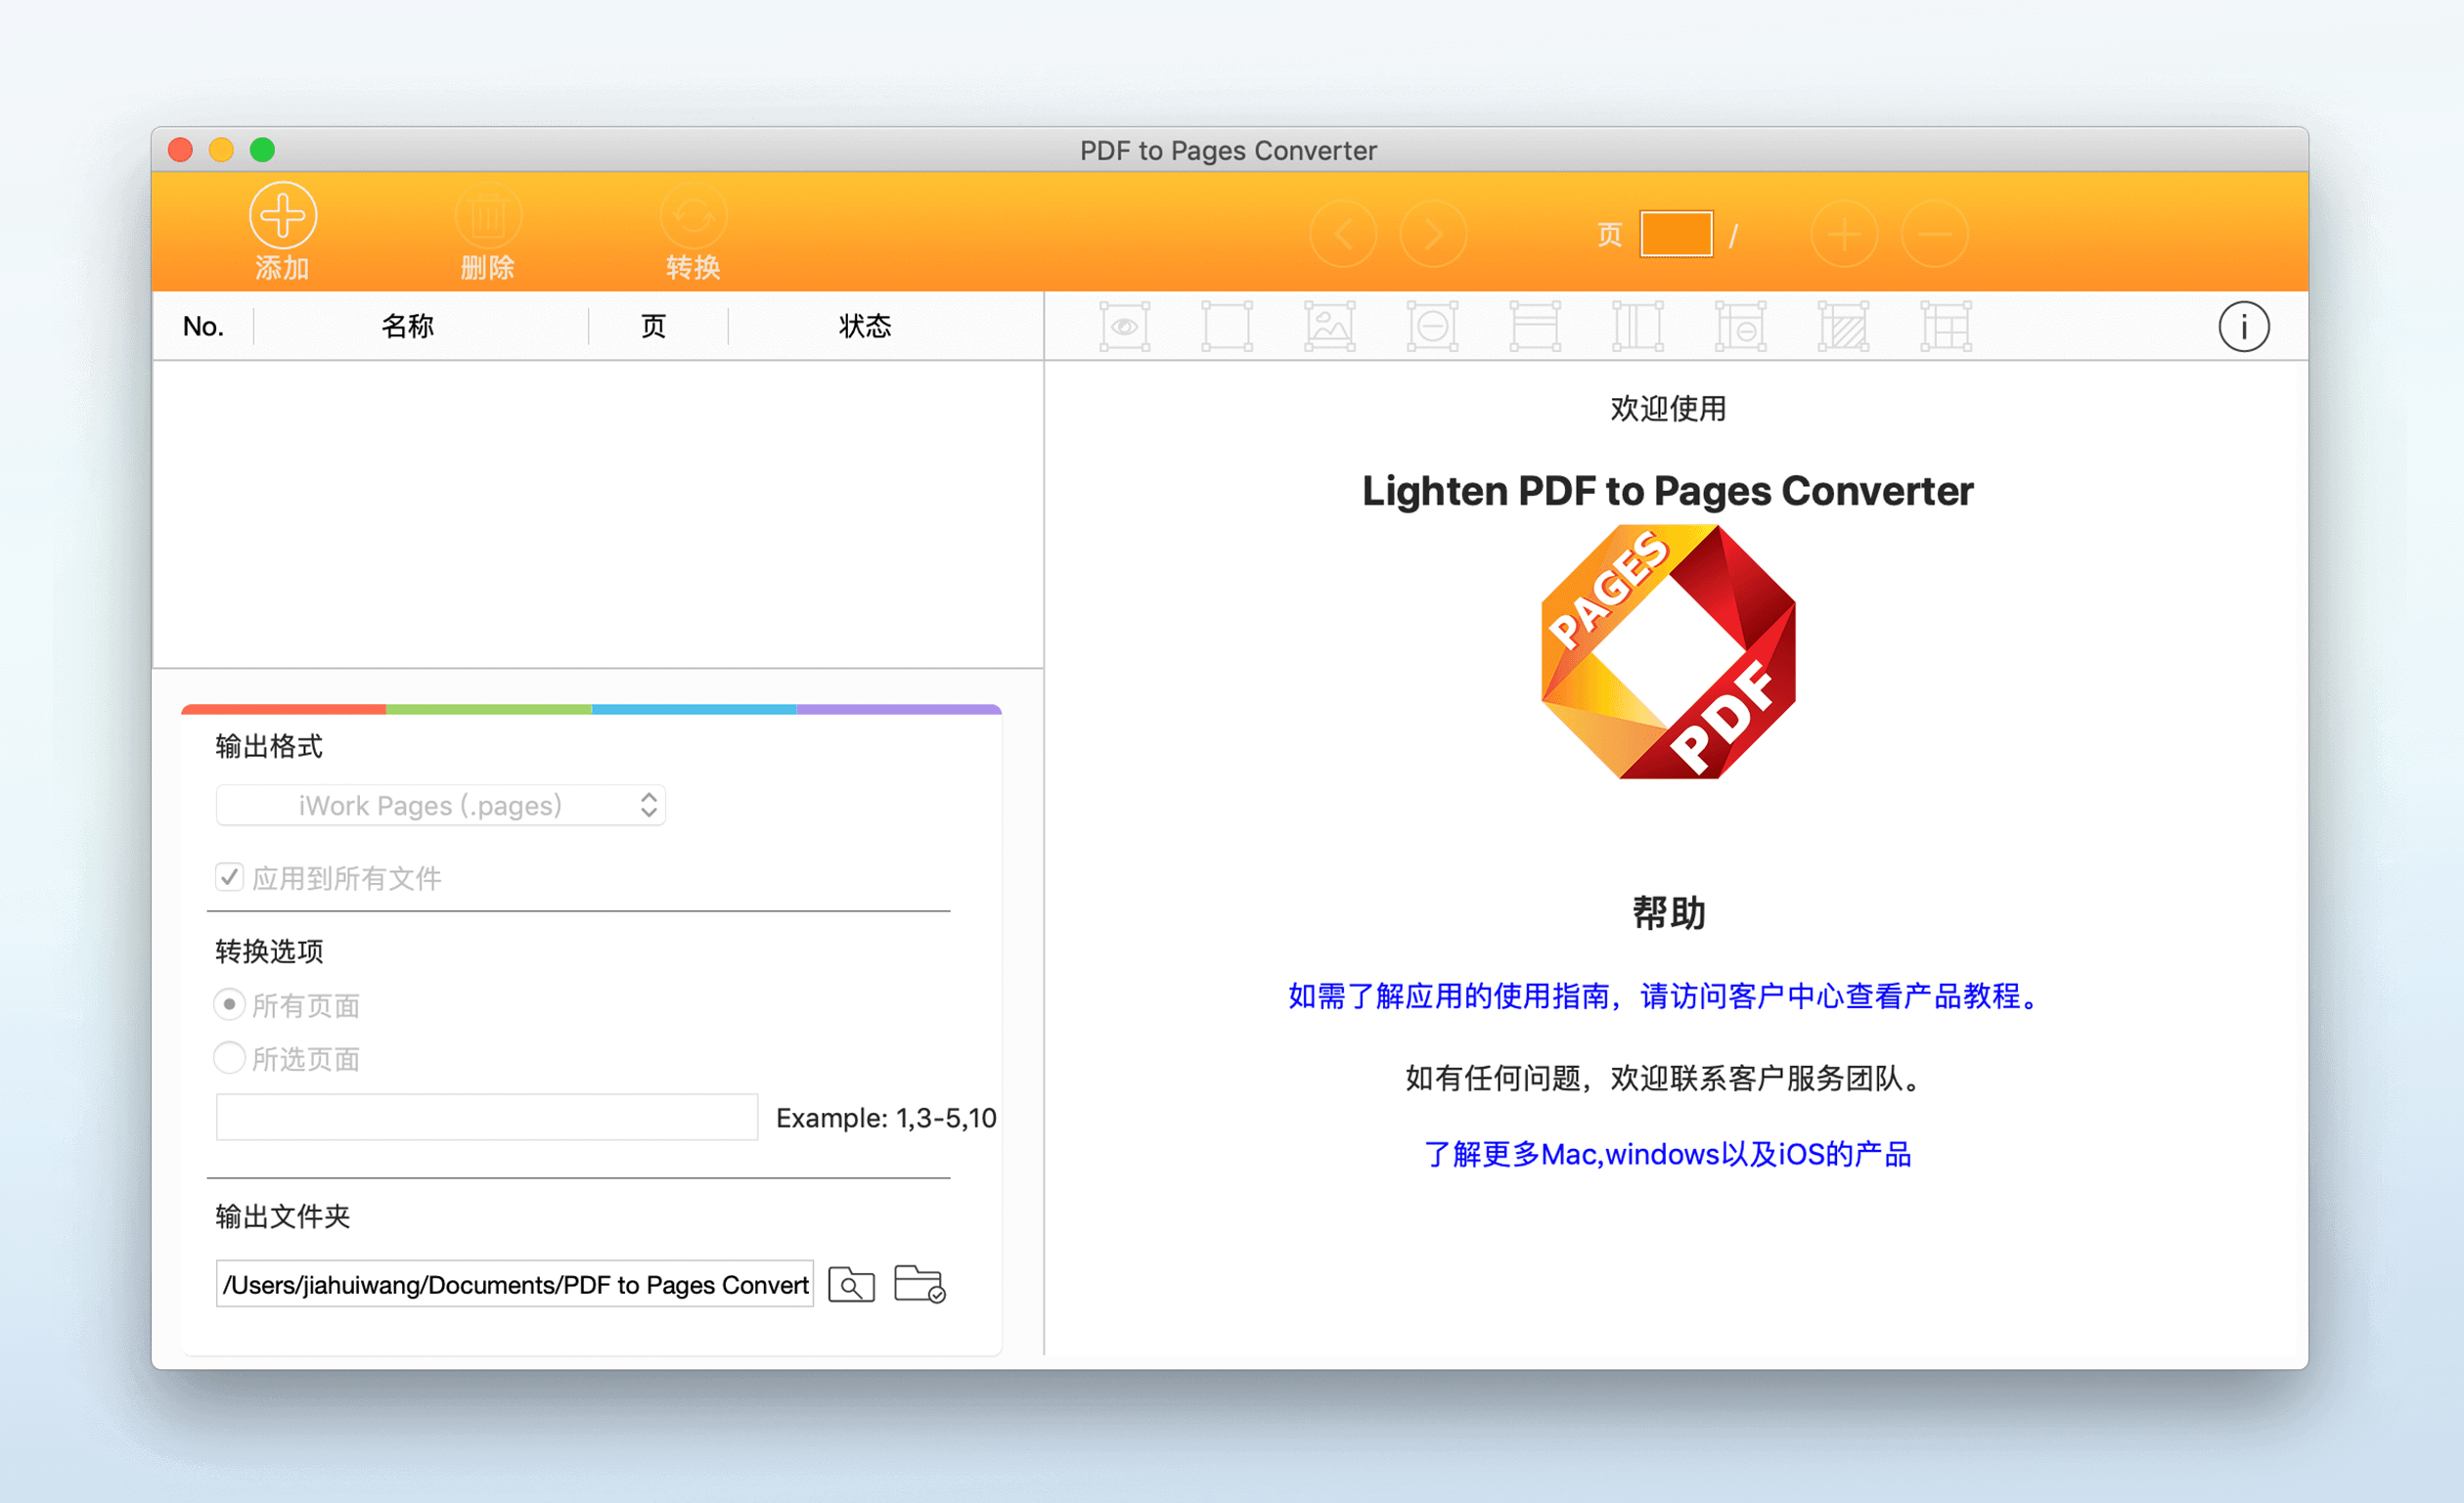Go to next page with right arrow
The height and width of the screenshot is (1503, 2464).
tap(1433, 235)
